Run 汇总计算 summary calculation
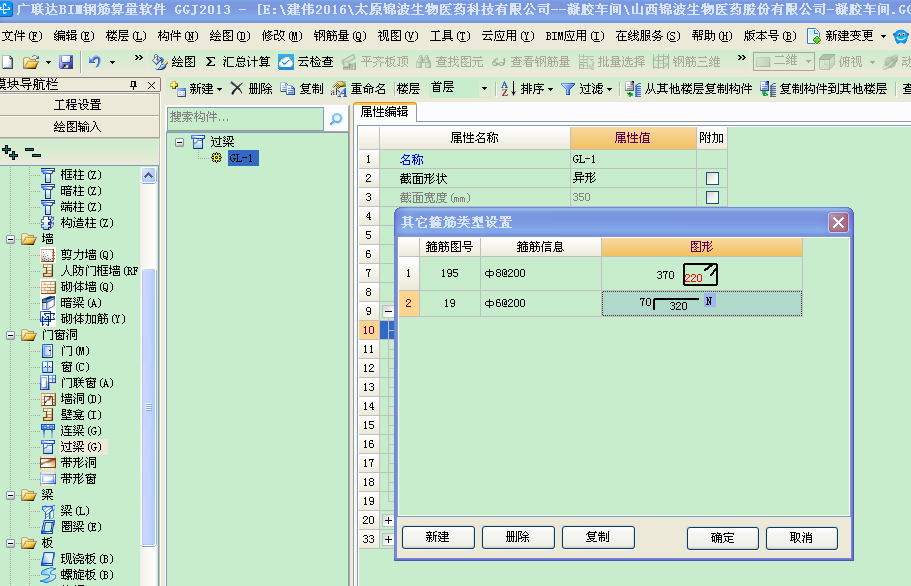The height and width of the screenshot is (586, 911). [x=238, y=62]
